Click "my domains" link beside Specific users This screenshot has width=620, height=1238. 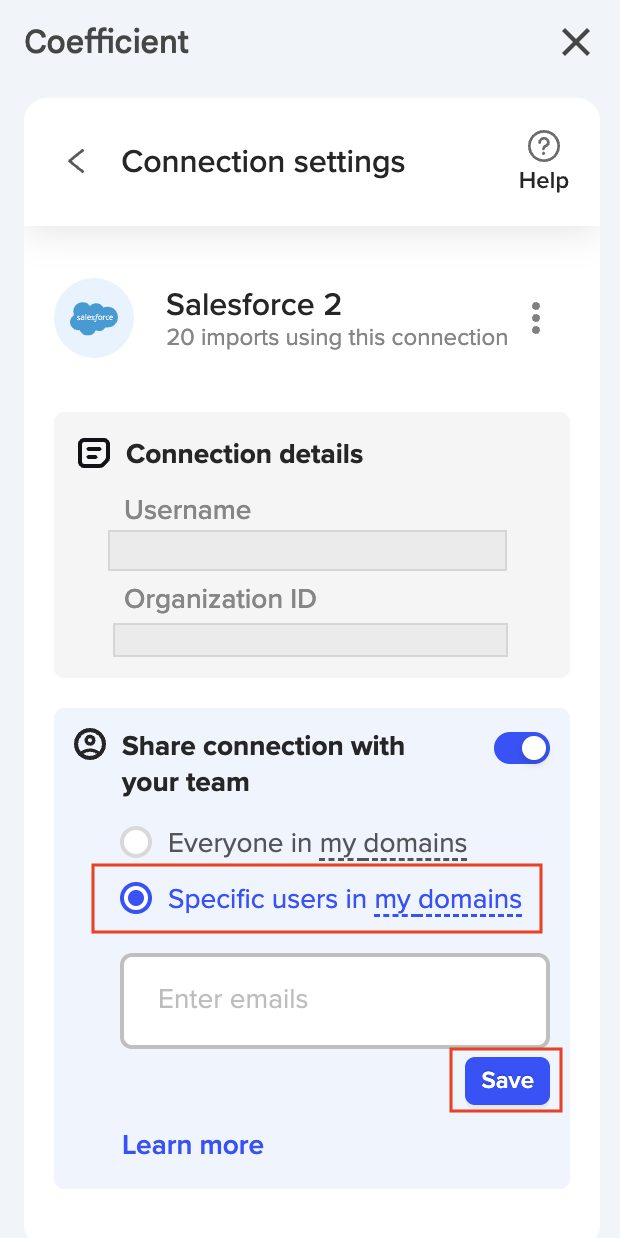(448, 899)
